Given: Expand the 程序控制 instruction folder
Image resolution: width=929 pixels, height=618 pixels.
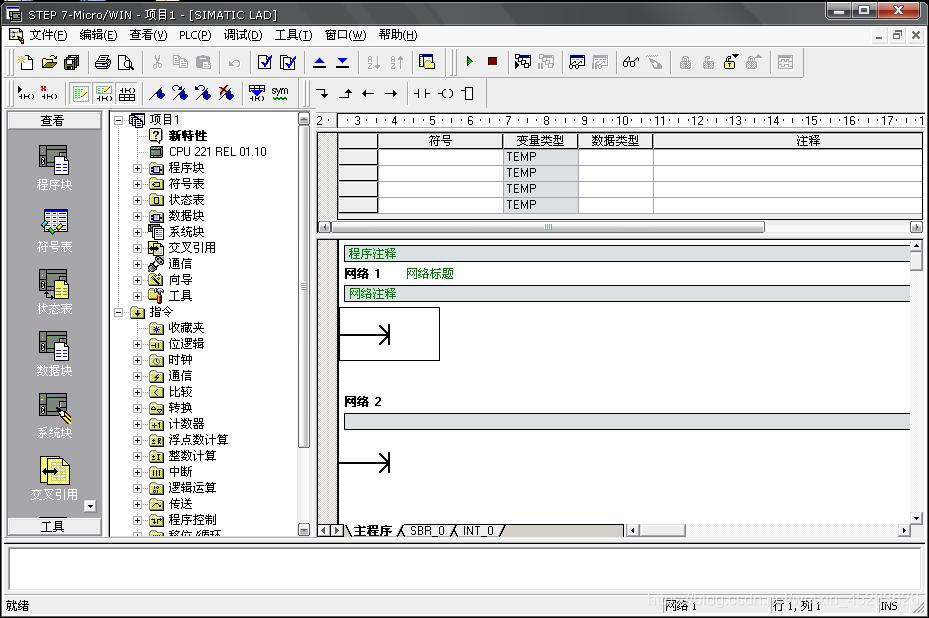Looking at the screenshot, I should coord(137,520).
